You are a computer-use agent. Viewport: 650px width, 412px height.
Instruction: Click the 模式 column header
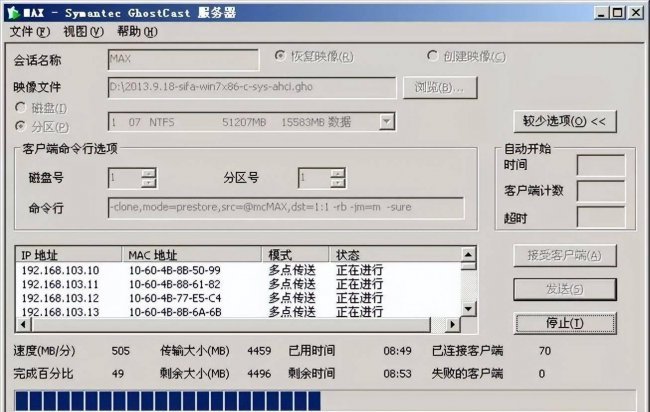point(295,255)
